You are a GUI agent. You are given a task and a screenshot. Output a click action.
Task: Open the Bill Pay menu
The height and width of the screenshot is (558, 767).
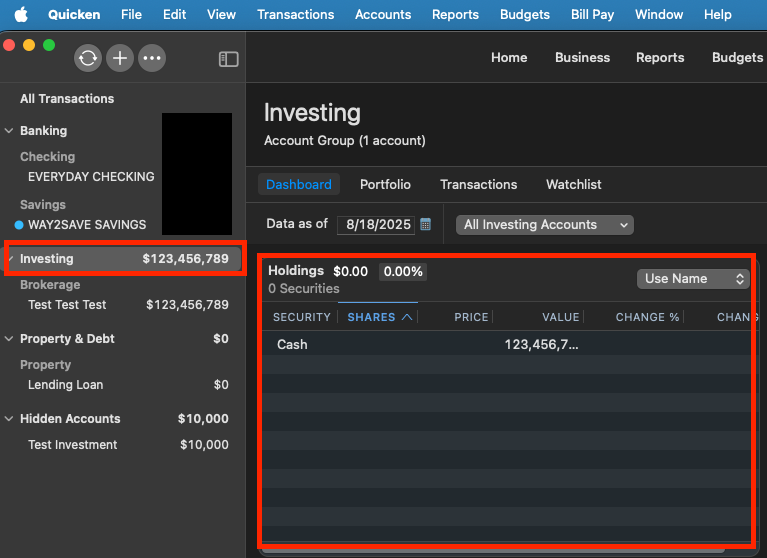click(x=592, y=15)
